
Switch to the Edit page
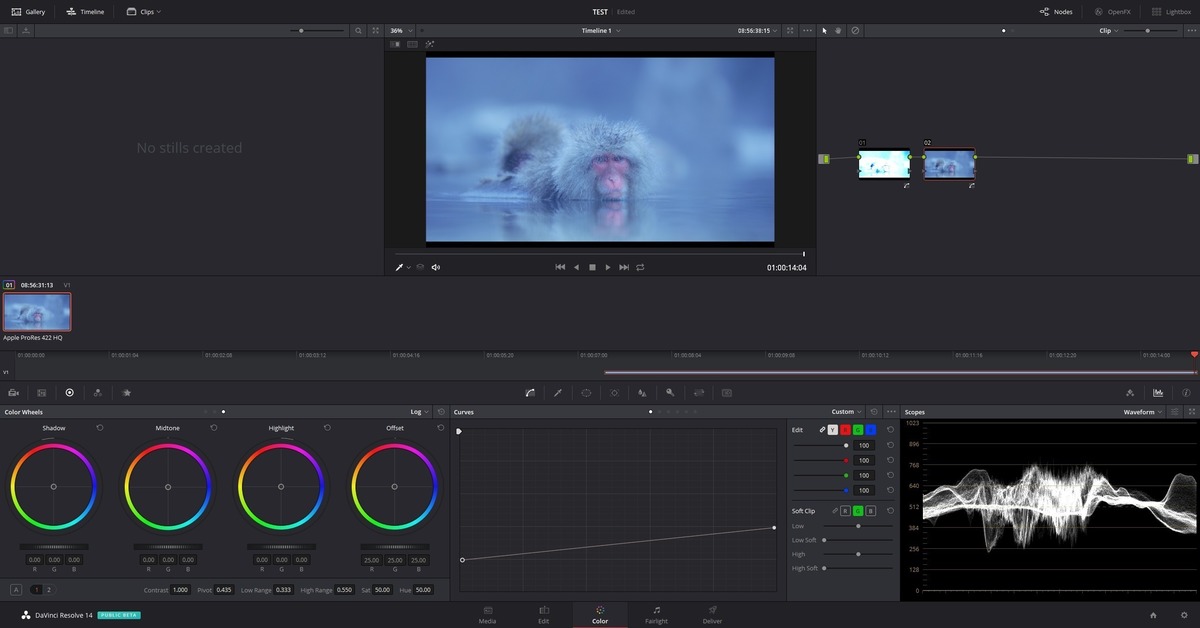pyautogui.click(x=543, y=614)
